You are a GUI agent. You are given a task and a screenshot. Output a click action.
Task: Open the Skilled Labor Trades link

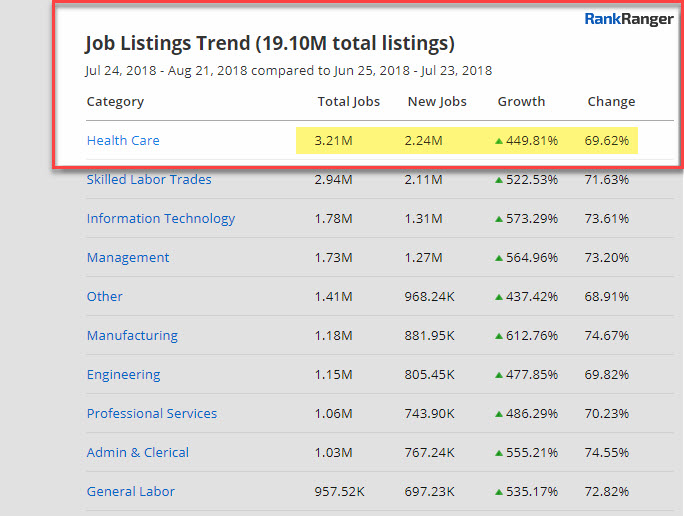pos(149,180)
